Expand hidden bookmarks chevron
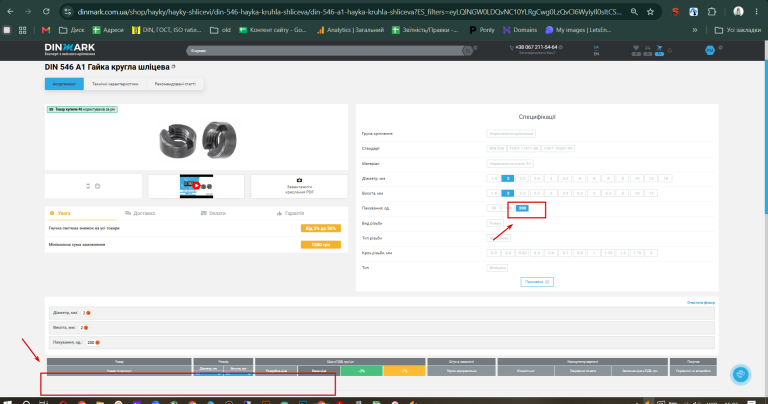The image size is (768, 404). pyautogui.click(x=695, y=30)
